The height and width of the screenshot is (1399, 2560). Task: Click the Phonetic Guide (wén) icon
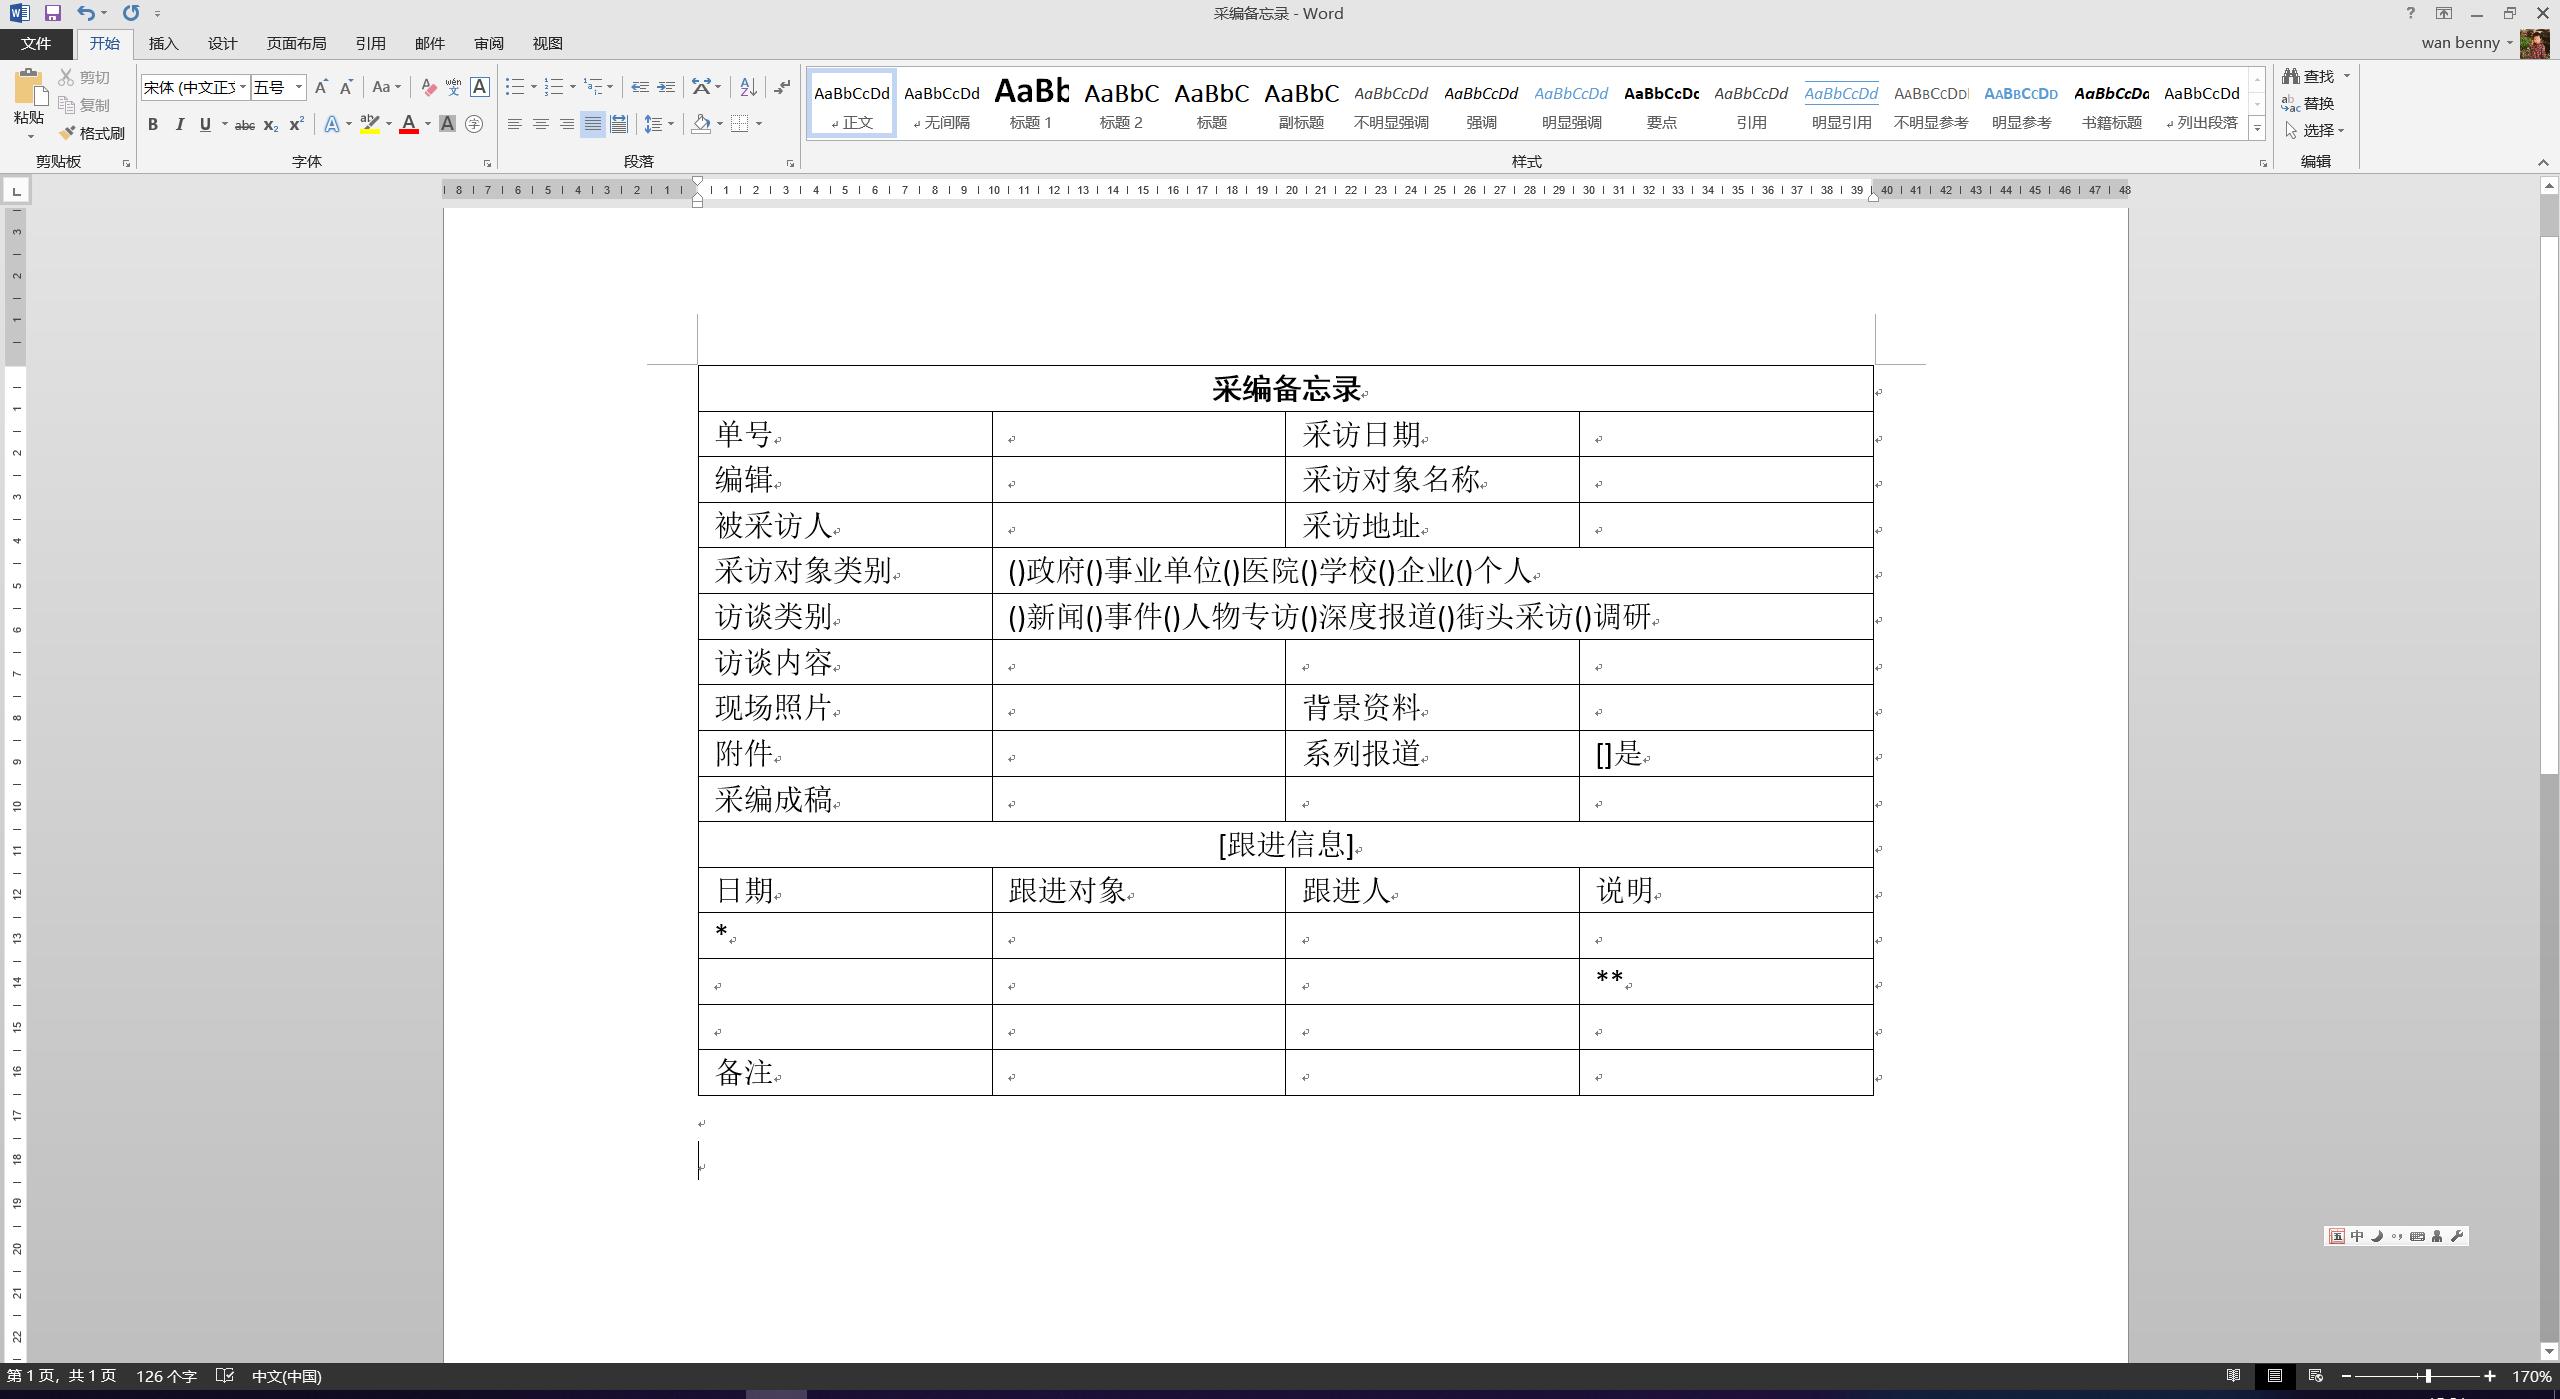pyautogui.click(x=453, y=88)
